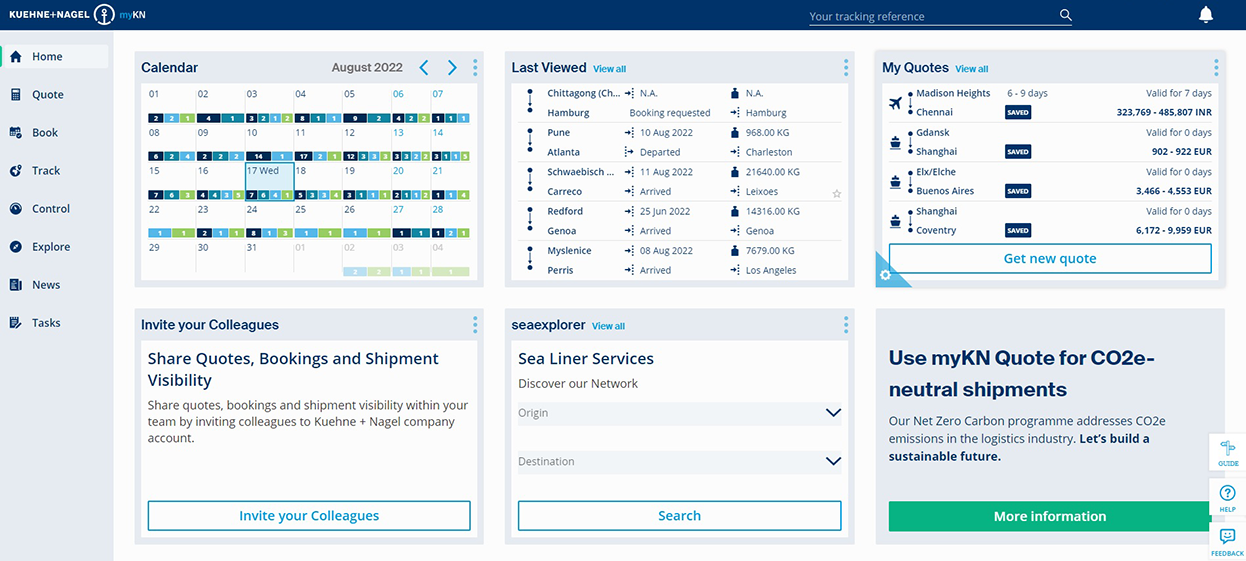Expand the Destination dropdown
The width and height of the screenshot is (1246, 561).
[x=833, y=461]
